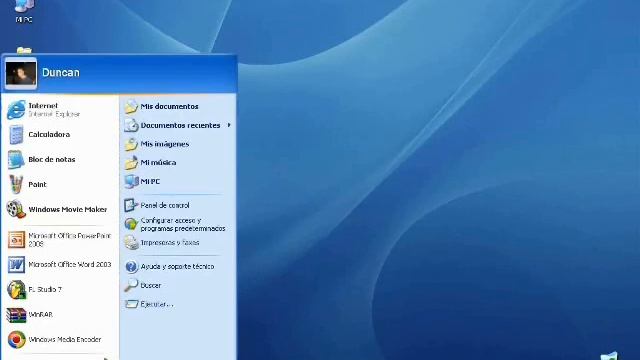Click Mis imágenes label text

pyautogui.click(x=165, y=144)
